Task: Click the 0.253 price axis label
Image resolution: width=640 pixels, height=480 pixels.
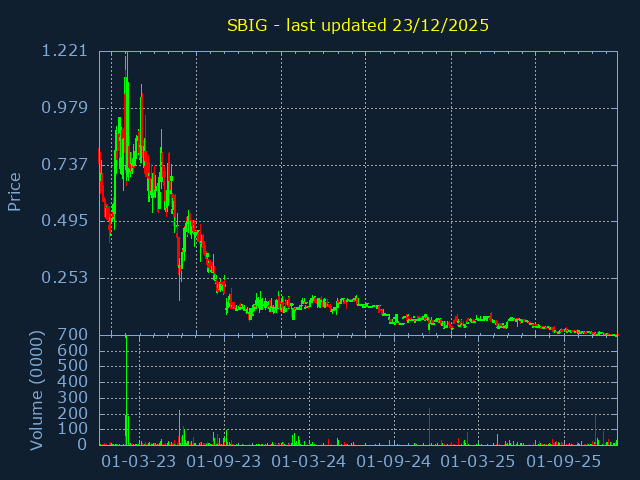Action: coord(65,277)
